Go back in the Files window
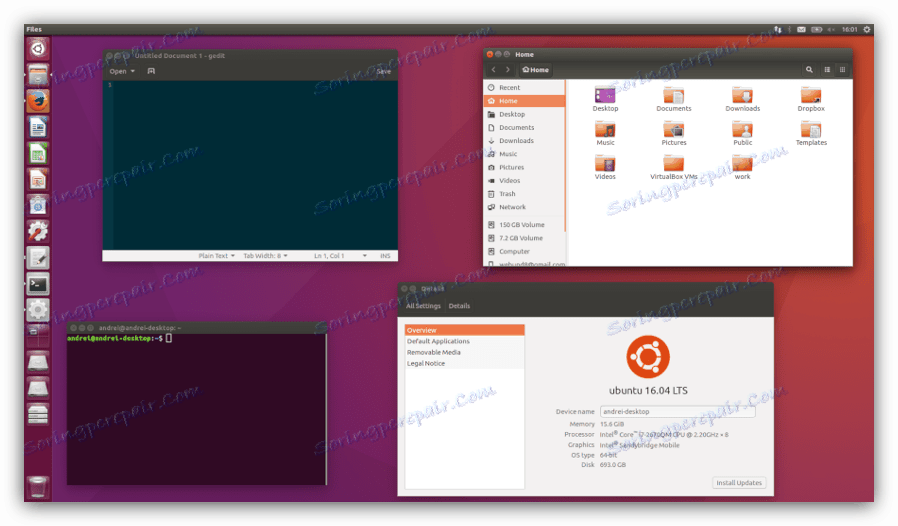This screenshot has height=526, width=898. click(x=494, y=70)
